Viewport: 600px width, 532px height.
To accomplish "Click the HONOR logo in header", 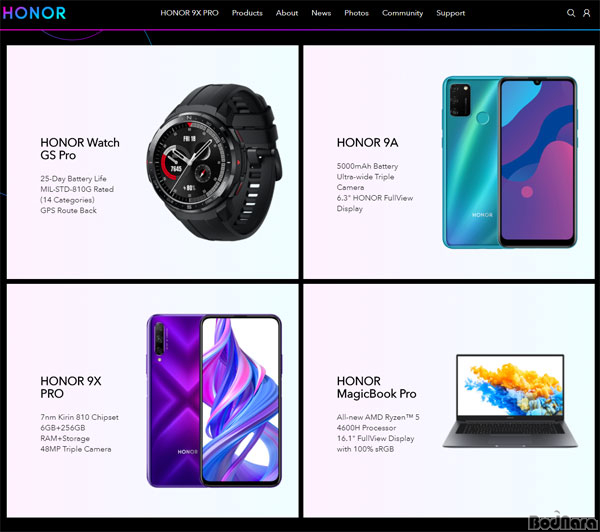I will tap(34, 13).
